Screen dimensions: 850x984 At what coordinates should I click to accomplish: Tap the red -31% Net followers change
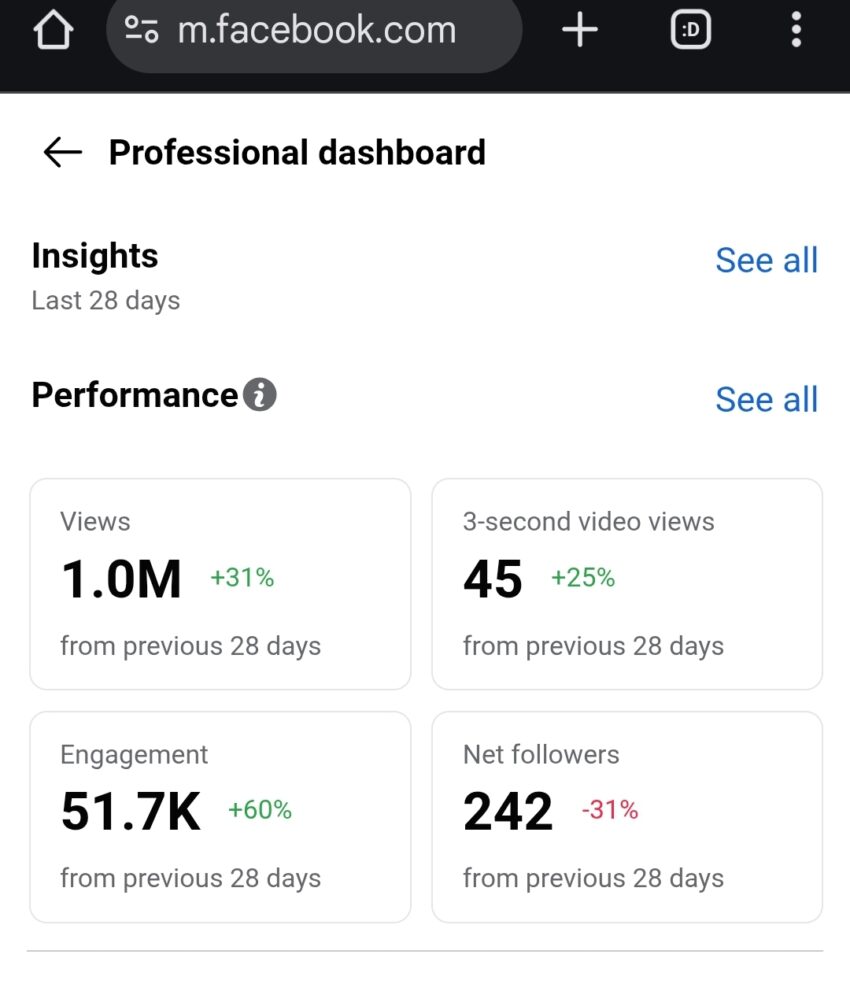(610, 810)
